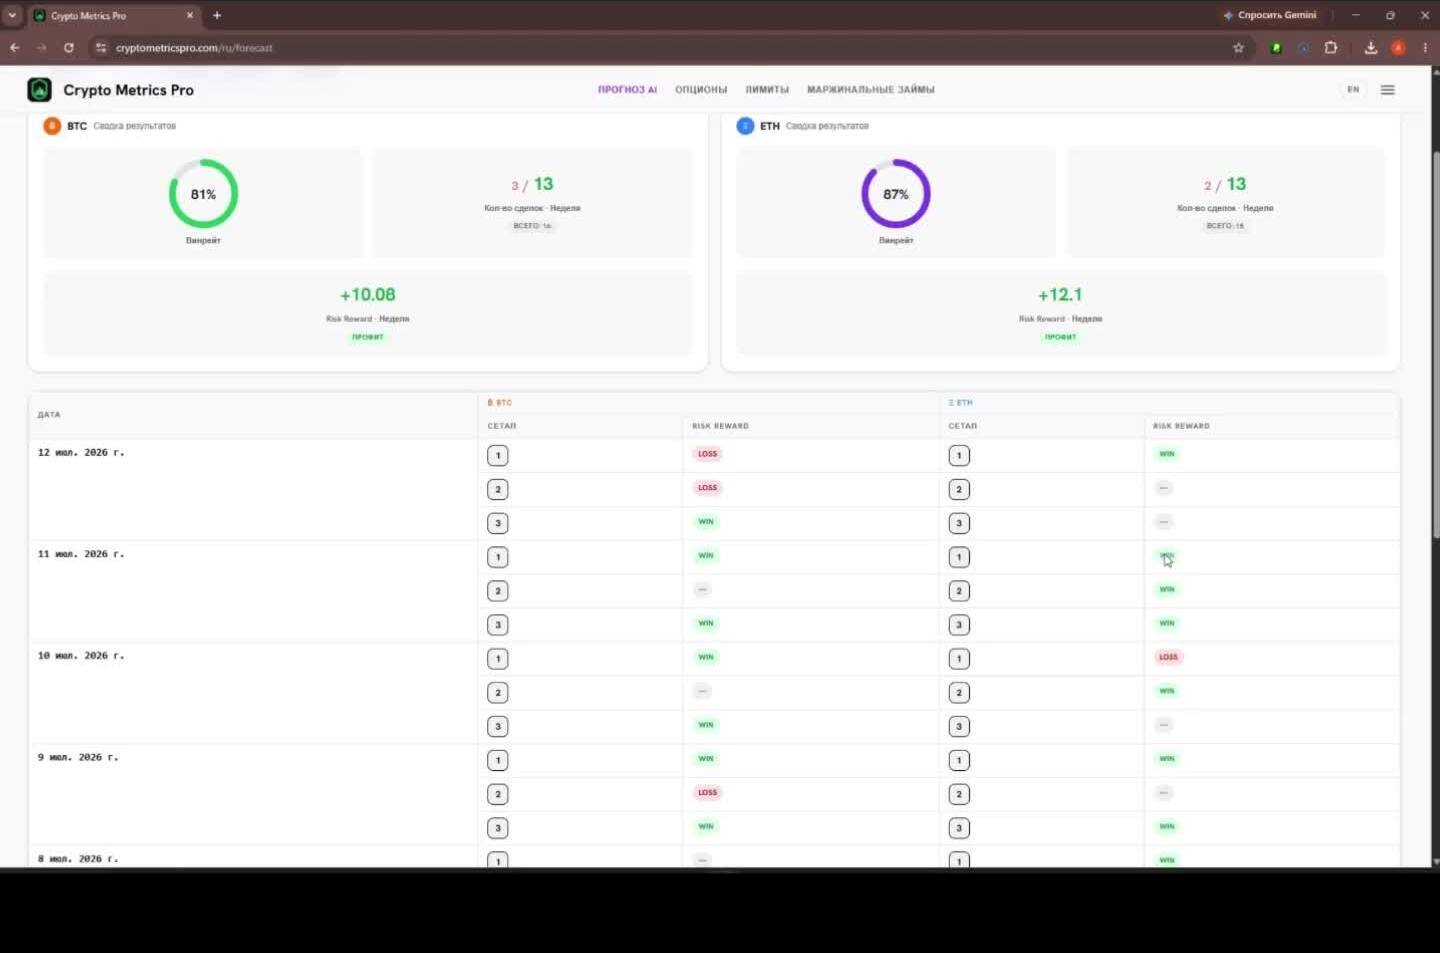1440x953 pixels.
Task: Click ETH LOSS badge, 10 июл. setup 1
Action: coord(1168,657)
